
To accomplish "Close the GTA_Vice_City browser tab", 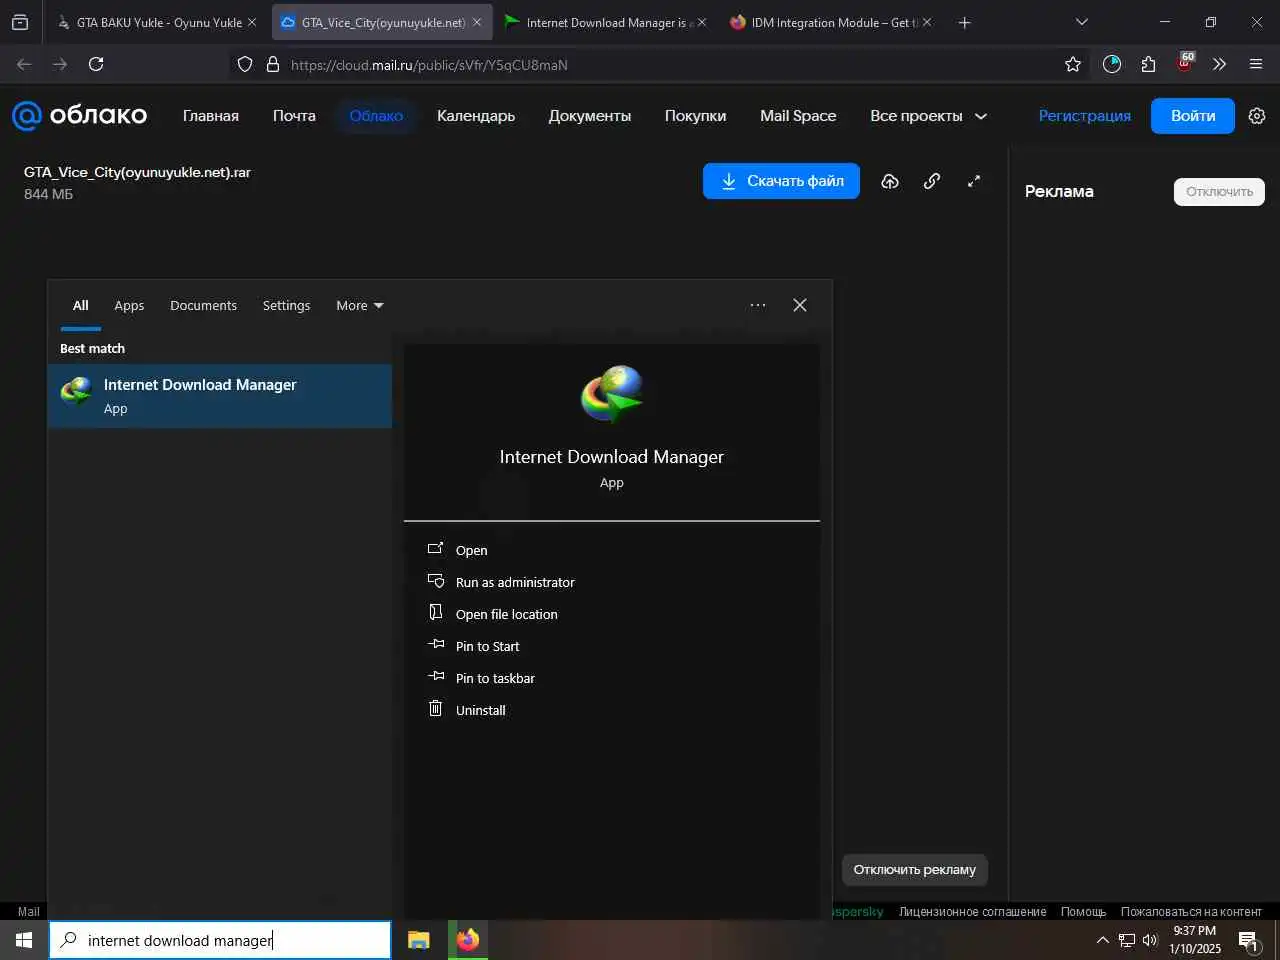I will point(477,22).
